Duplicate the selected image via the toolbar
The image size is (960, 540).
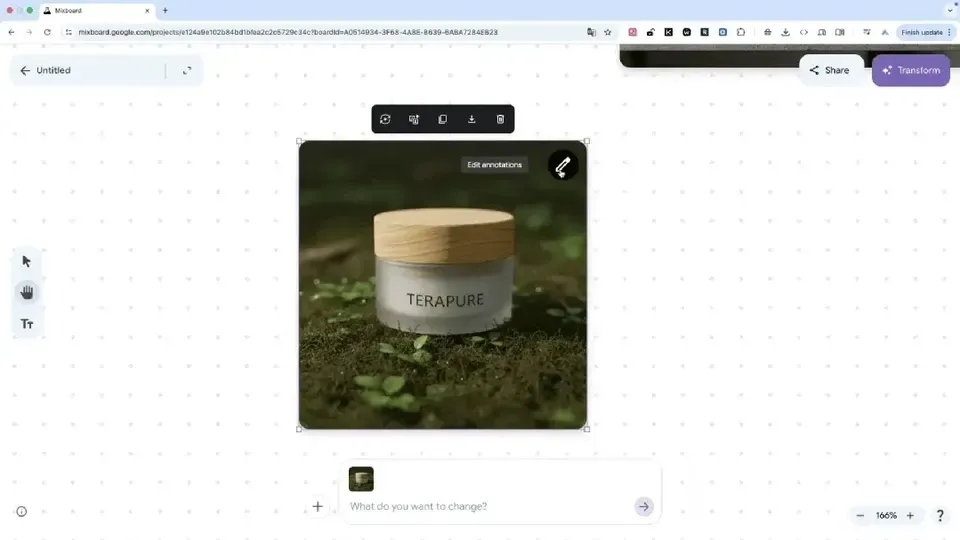coord(443,119)
